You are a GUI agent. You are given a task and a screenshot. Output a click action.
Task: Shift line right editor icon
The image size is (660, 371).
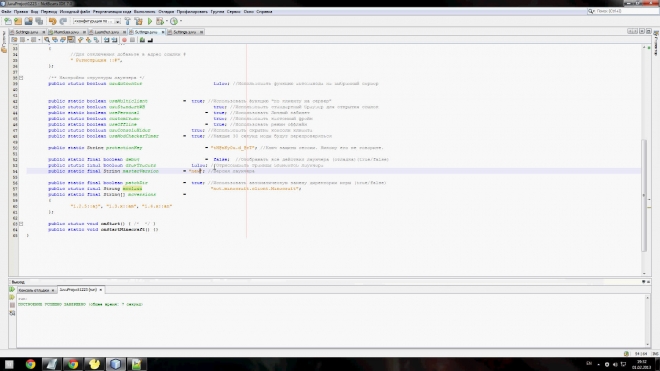(114, 40)
